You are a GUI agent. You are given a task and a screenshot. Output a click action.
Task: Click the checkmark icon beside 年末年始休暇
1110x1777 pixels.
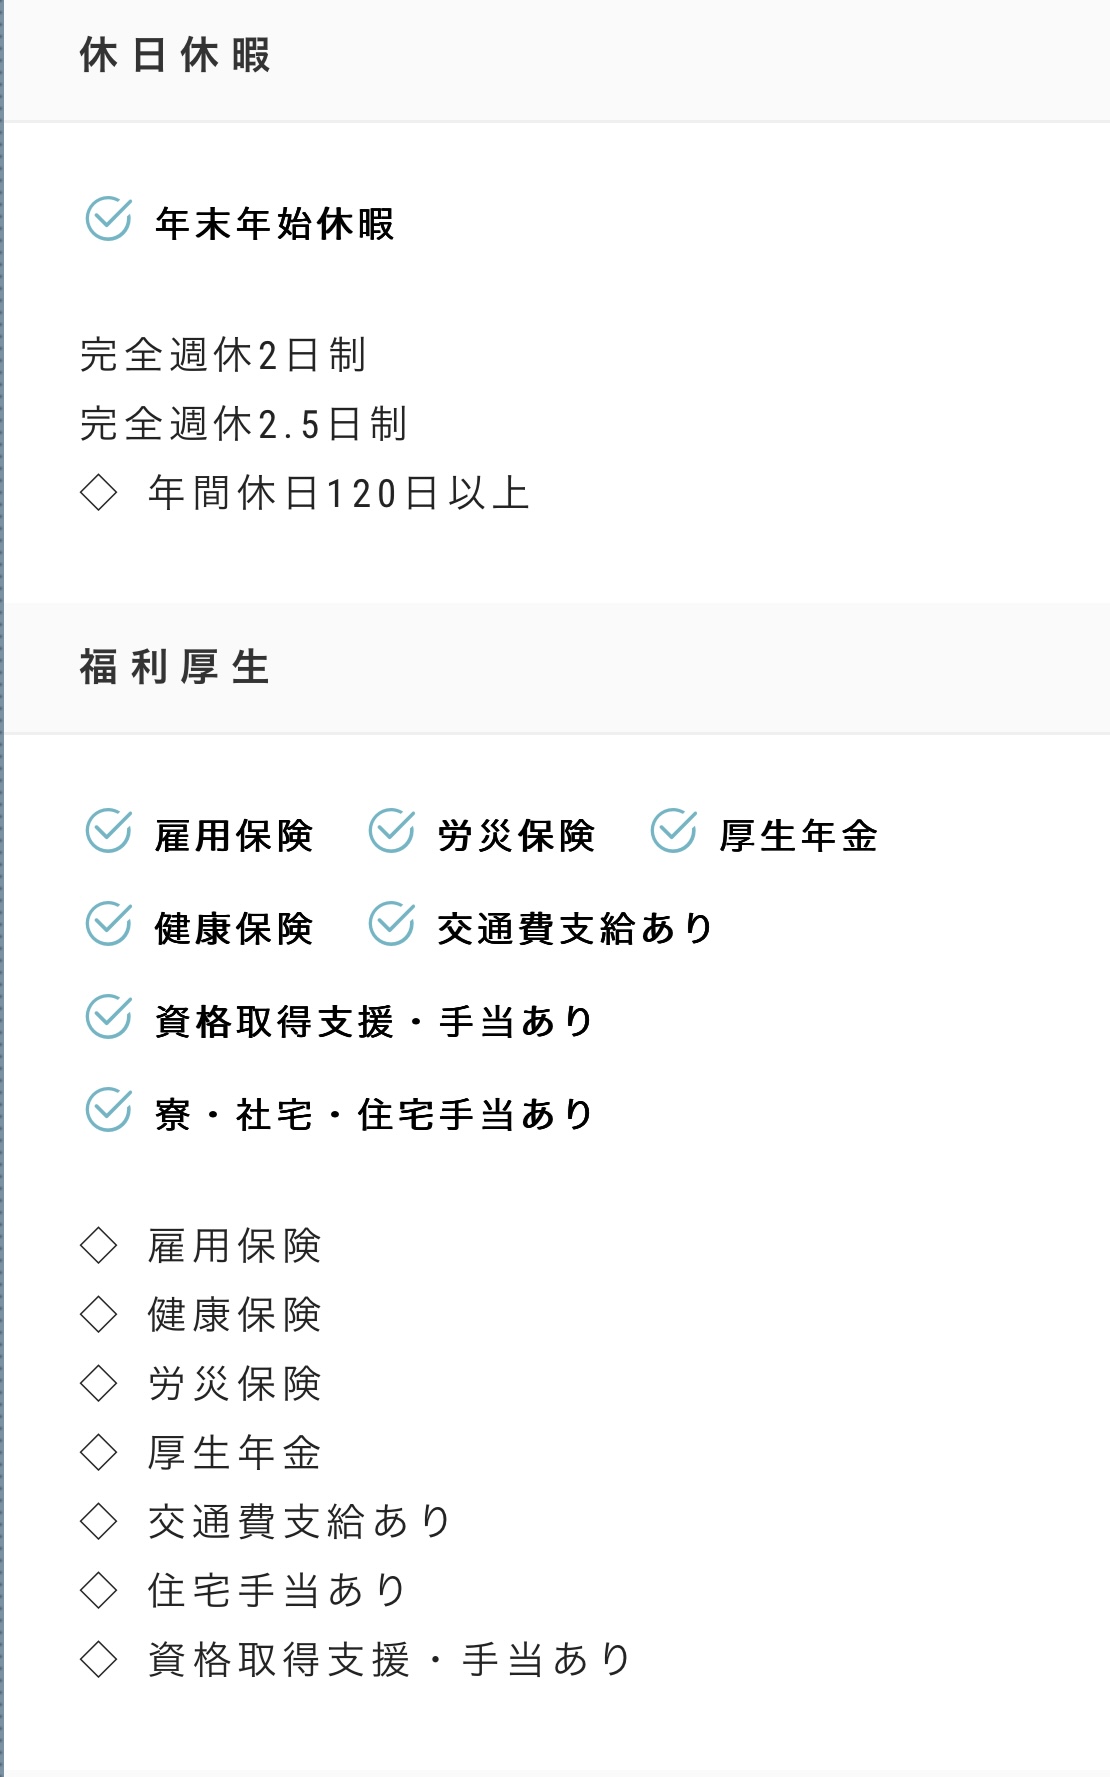(108, 220)
